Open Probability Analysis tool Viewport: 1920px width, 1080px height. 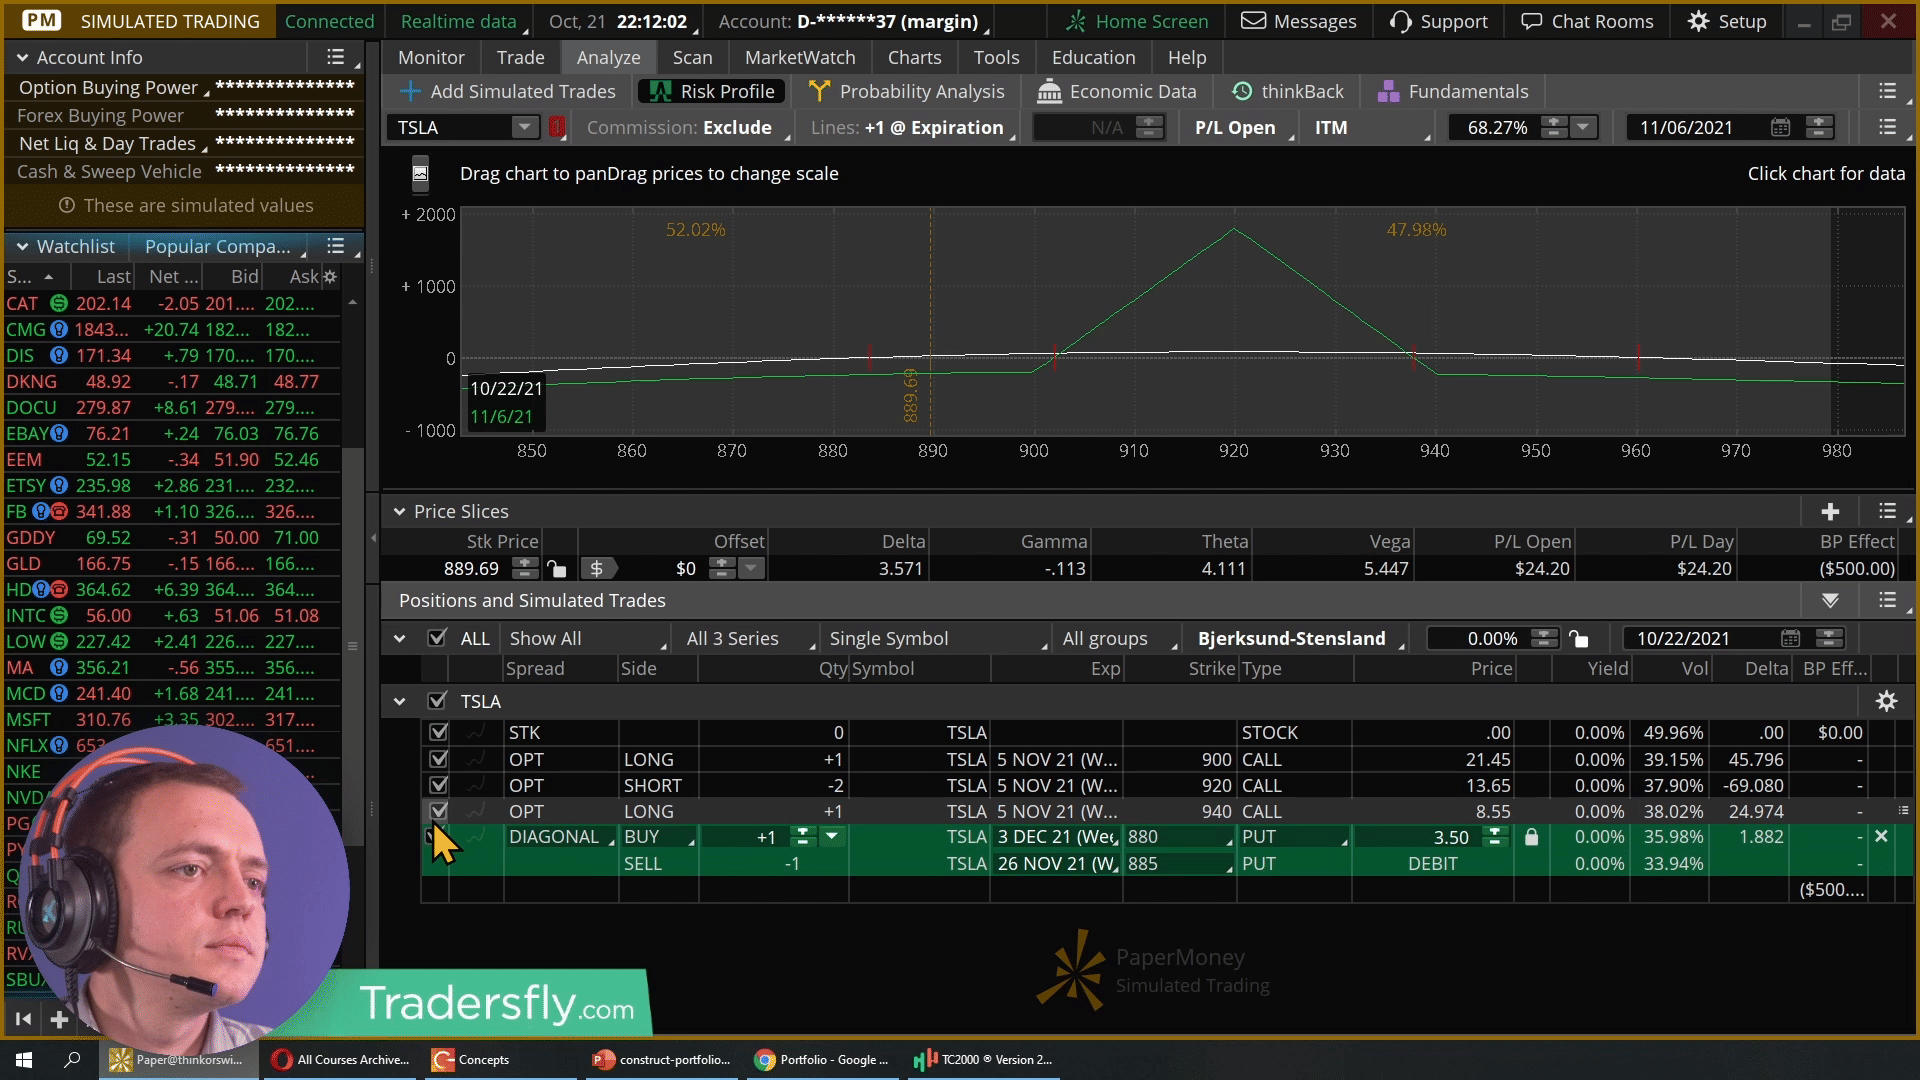[x=906, y=91]
